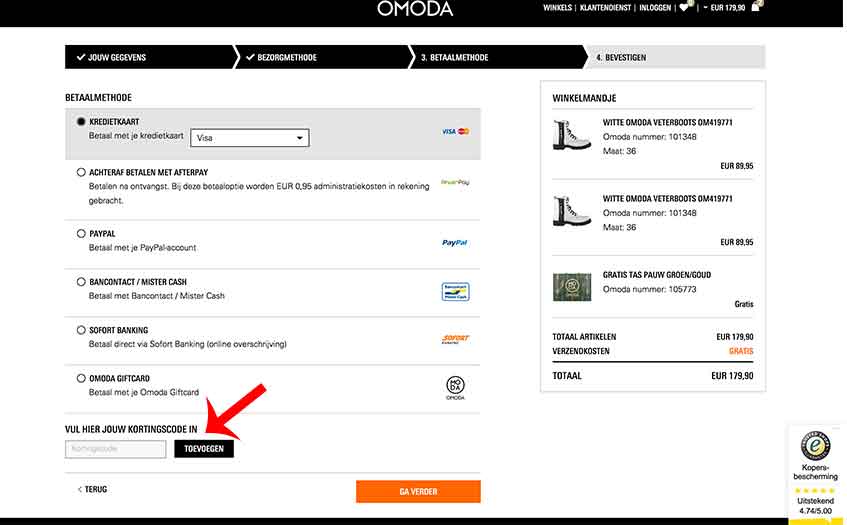Click the OMODA logo in header
This screenshot has height=525, width=847.
(x=415, y=9)
